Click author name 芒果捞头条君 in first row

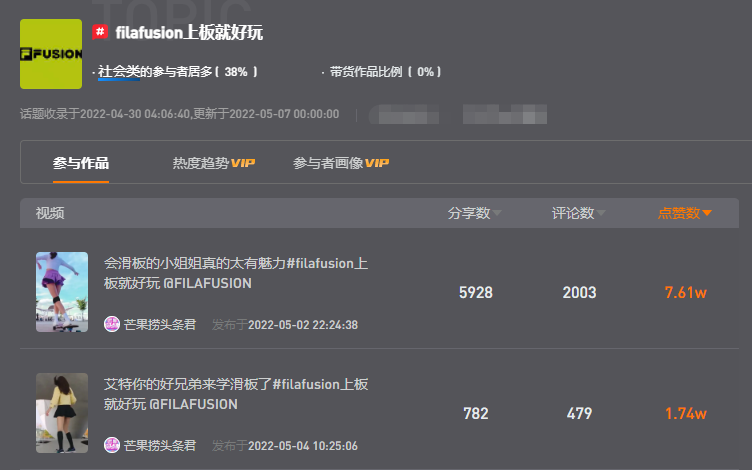point(160,325)
